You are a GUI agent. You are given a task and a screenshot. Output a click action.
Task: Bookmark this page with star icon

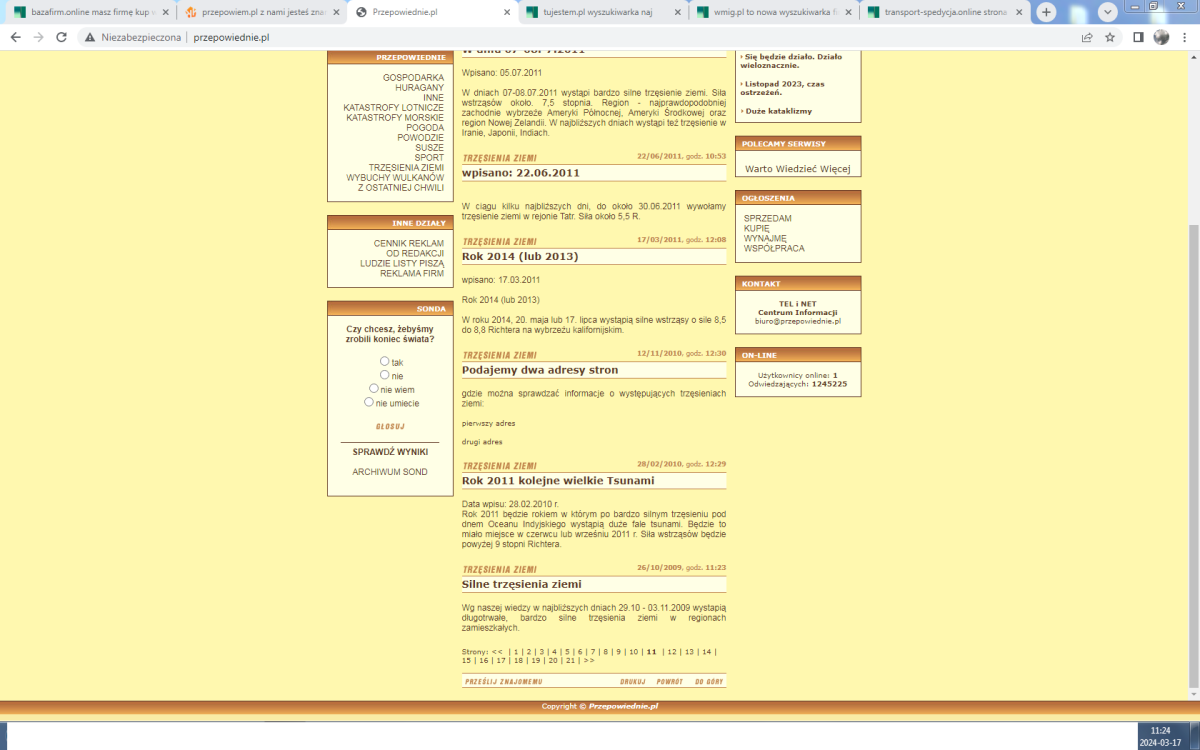click(1112, 37)
